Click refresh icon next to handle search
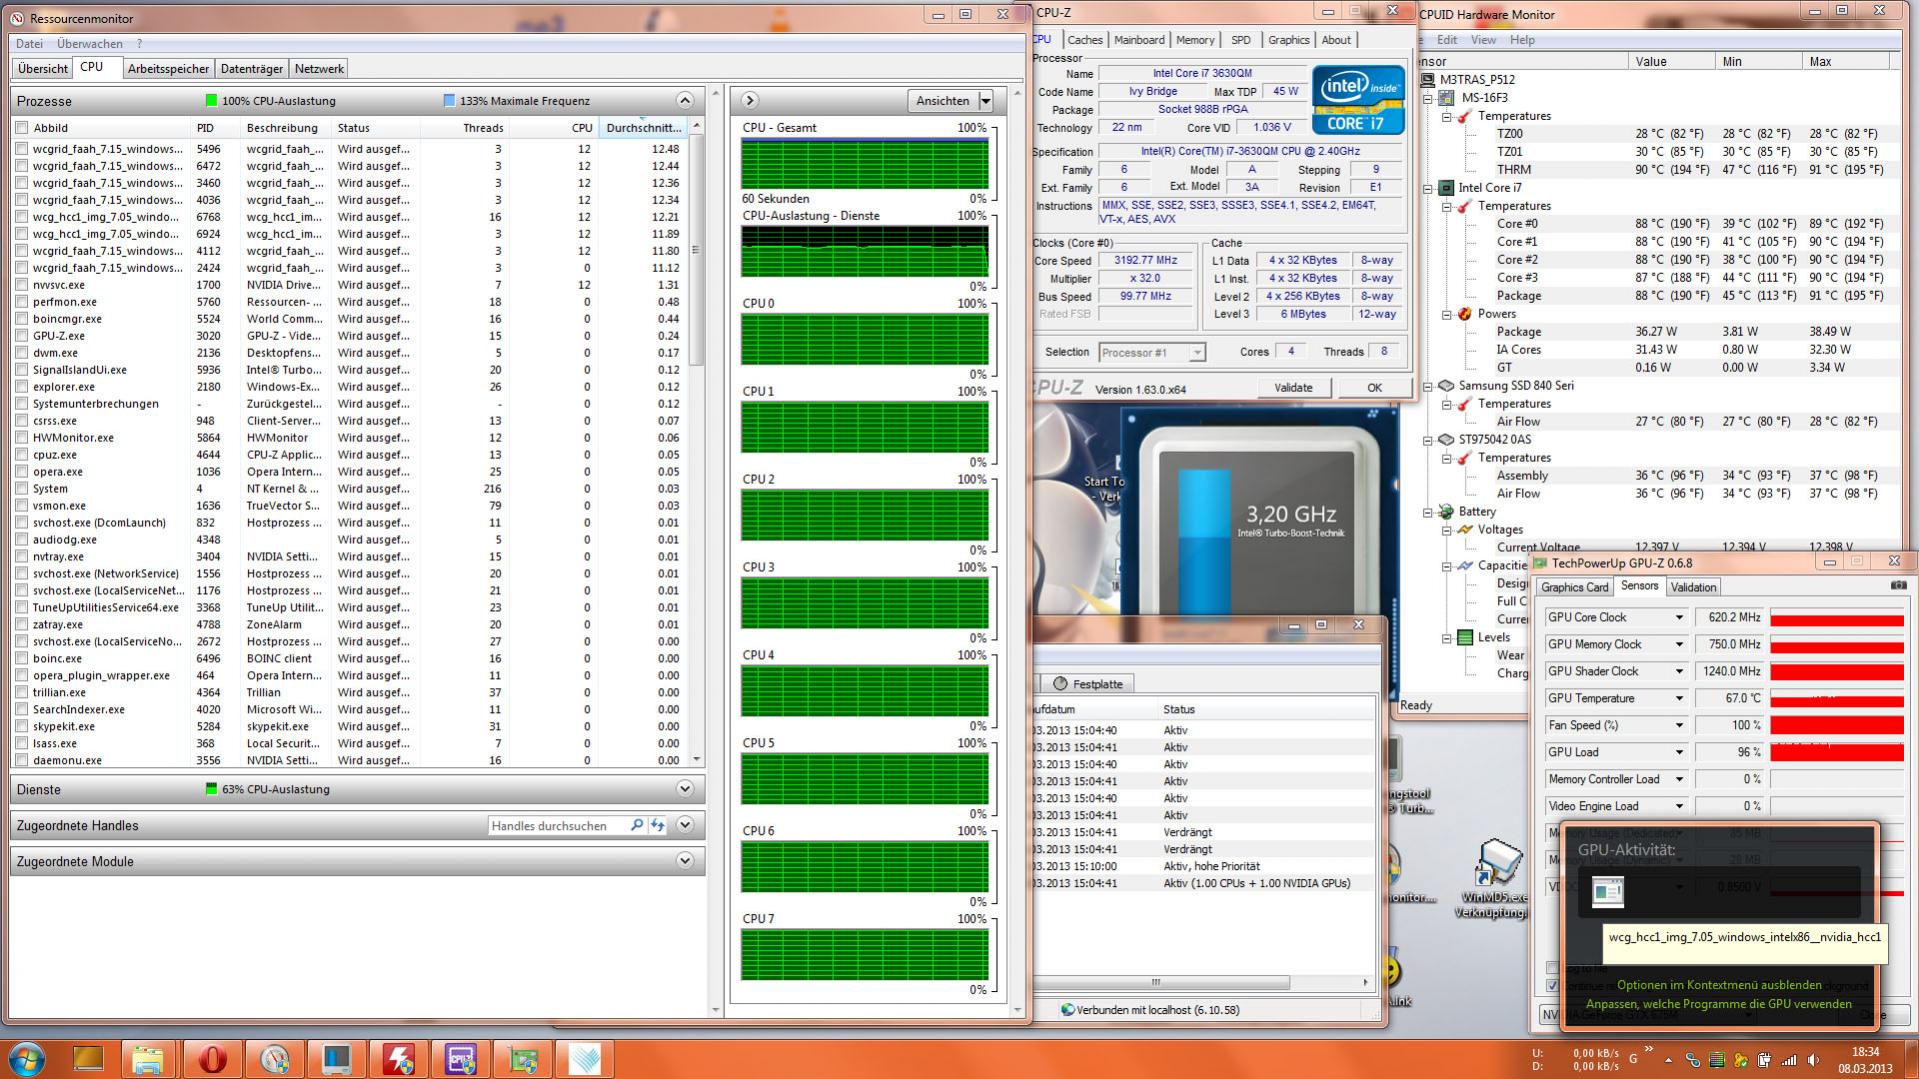 658,826
